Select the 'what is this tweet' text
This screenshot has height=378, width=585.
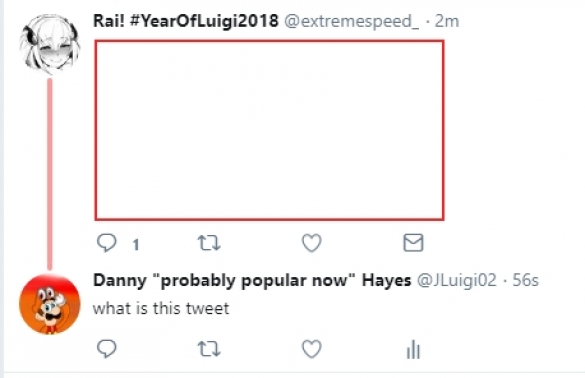coord(161,309)
